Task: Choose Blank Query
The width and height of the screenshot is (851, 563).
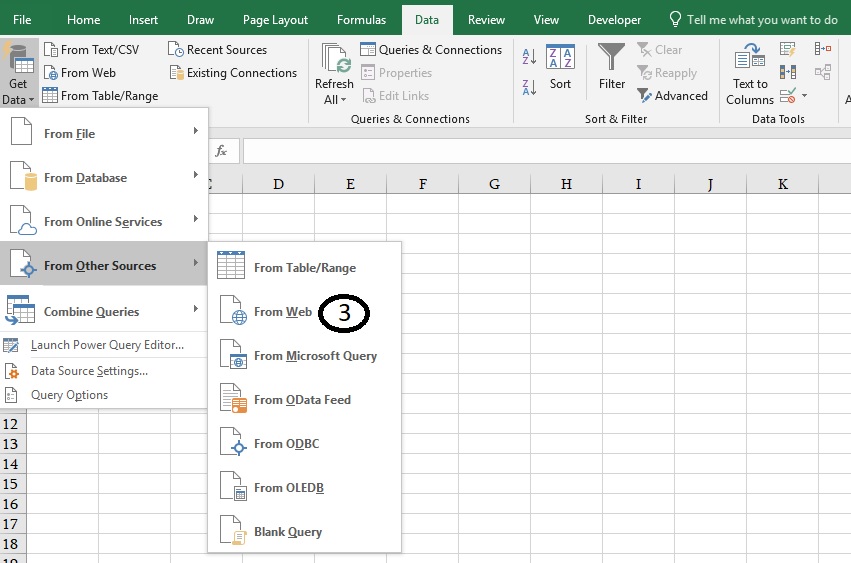Action: click(x=304, y=532)
